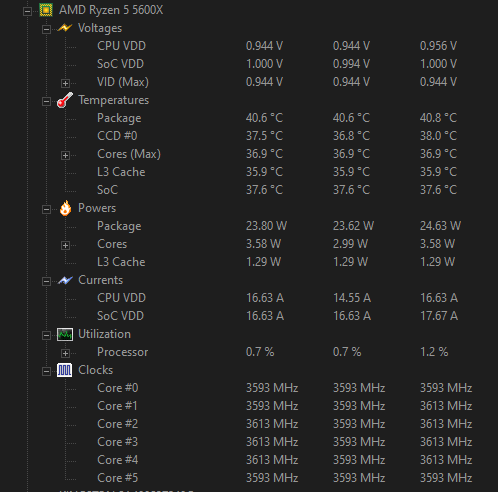Expand the VID (Max) entry
This screenshot has width=498, height=492.
click(65, 83)
